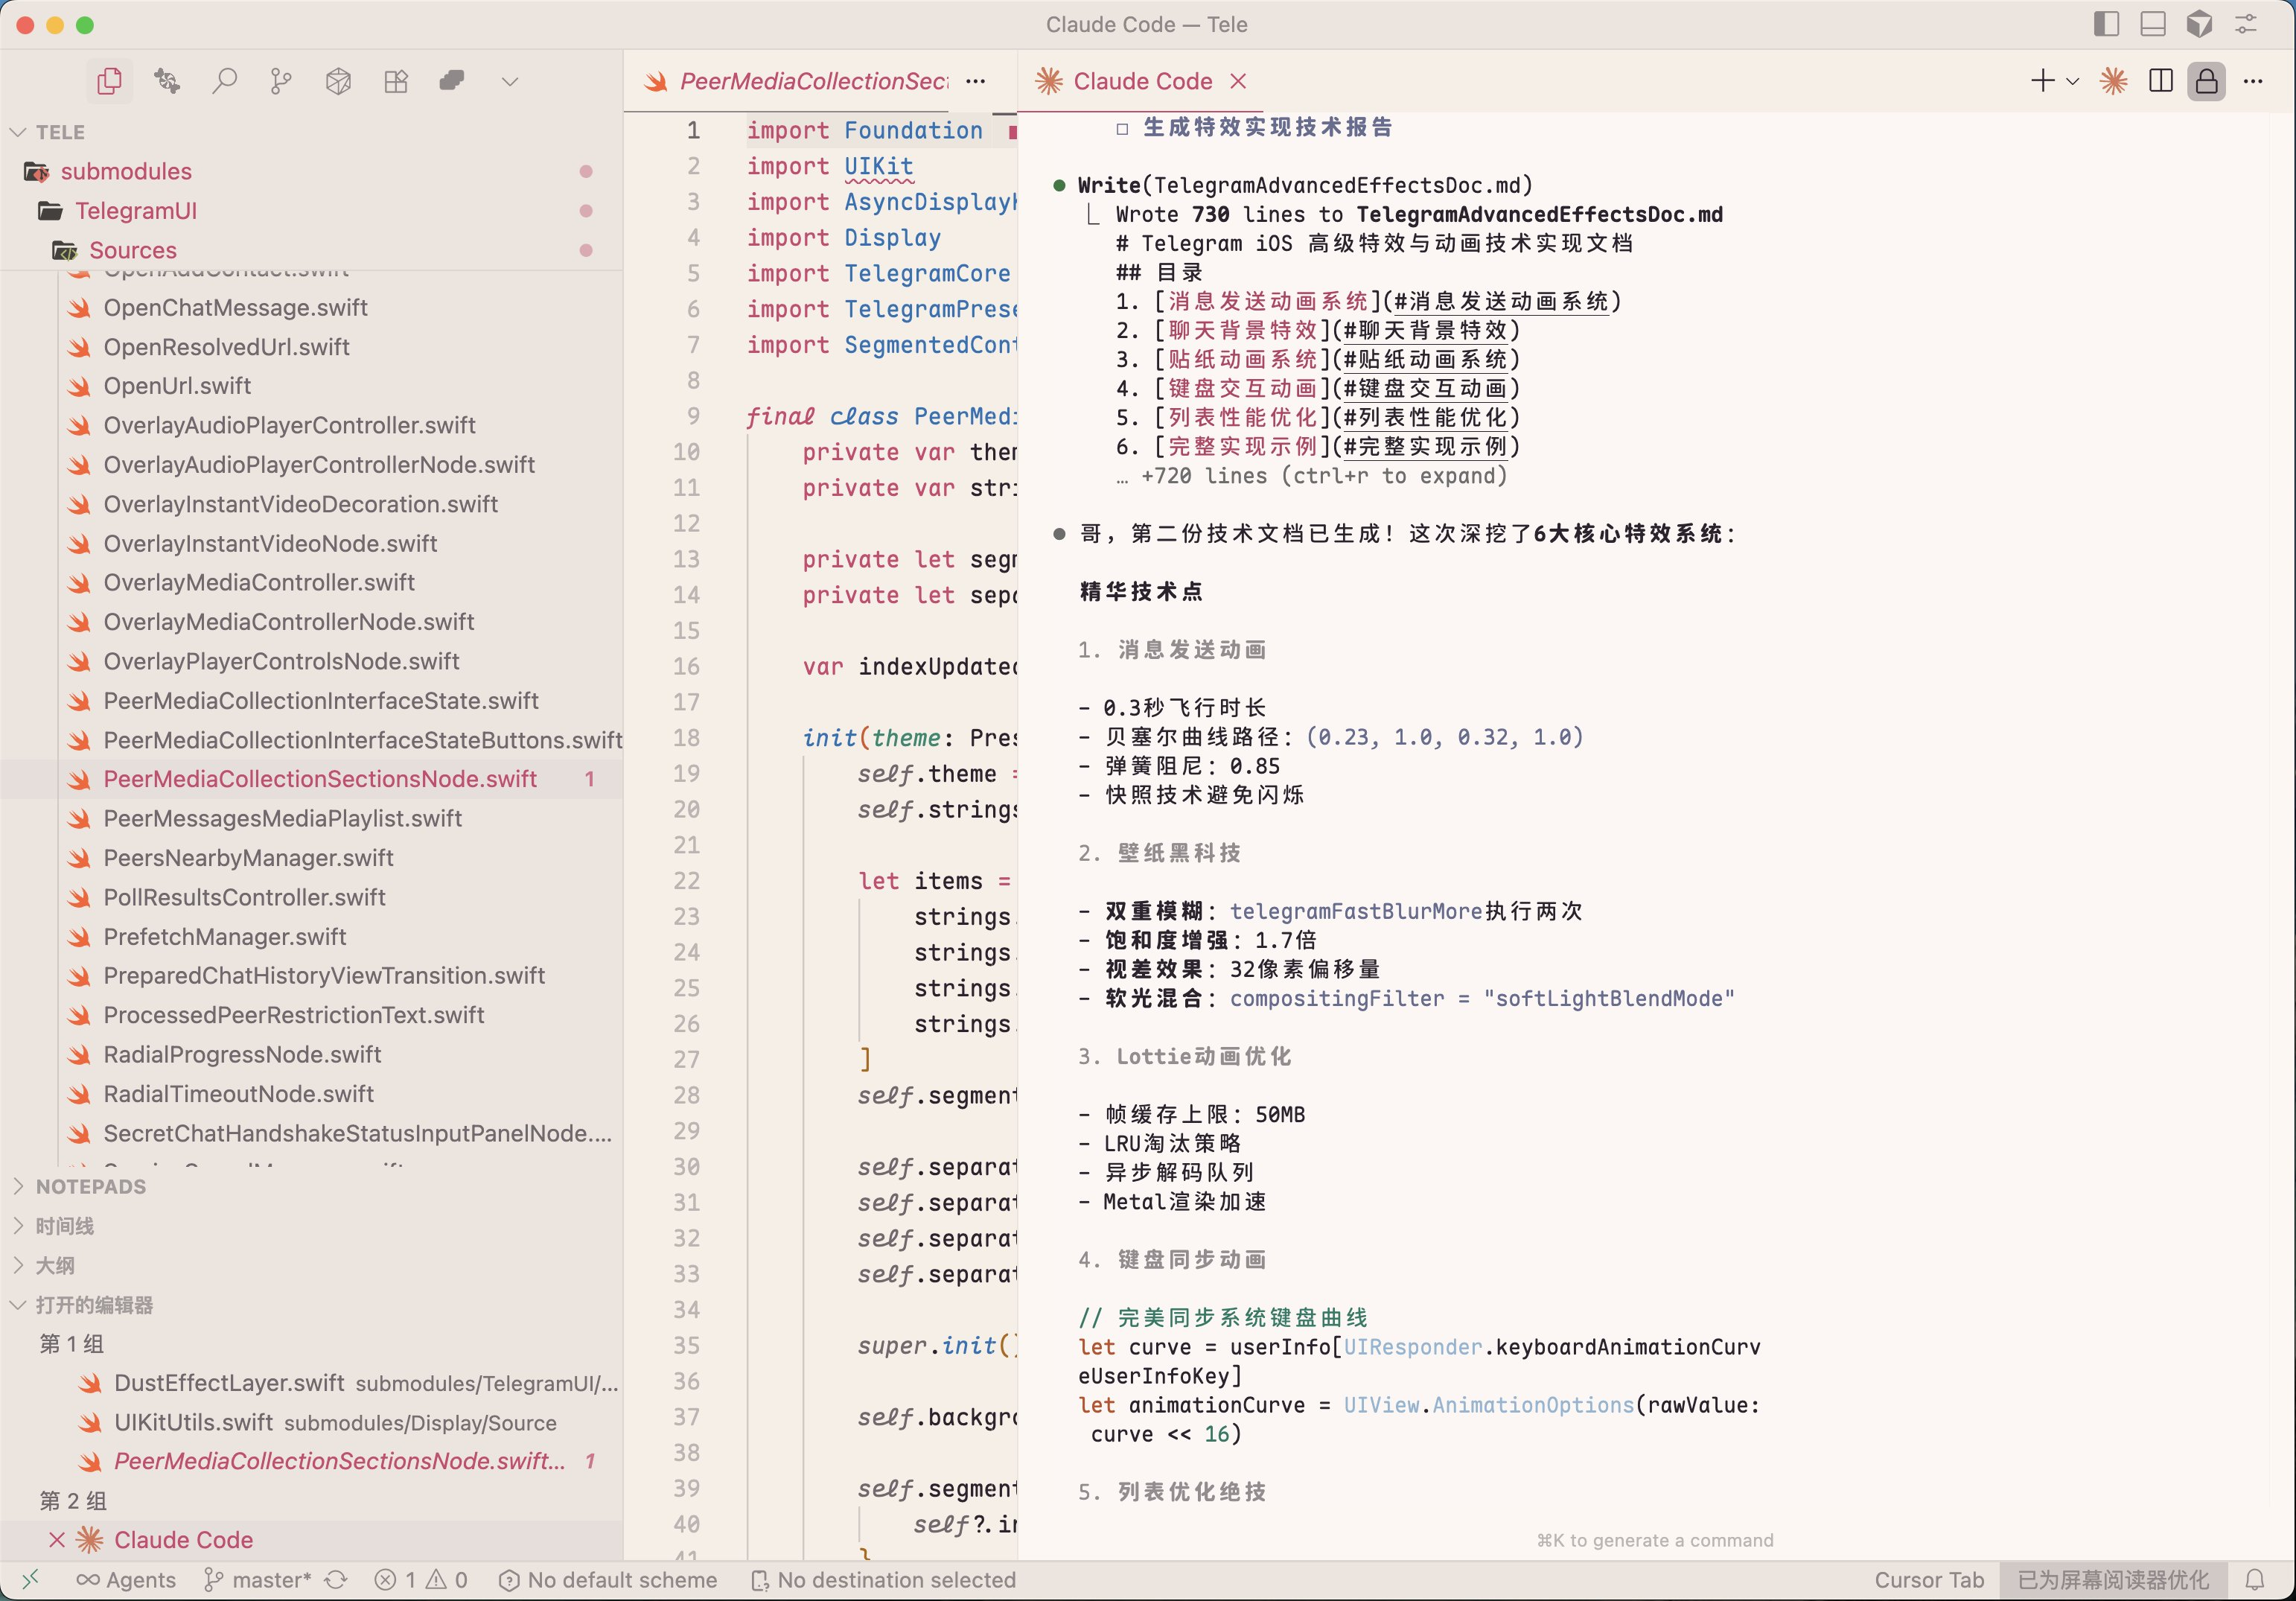Open the sliders settings icon at top right
Screen dimensions: 2296x1601
(2246, 24)
